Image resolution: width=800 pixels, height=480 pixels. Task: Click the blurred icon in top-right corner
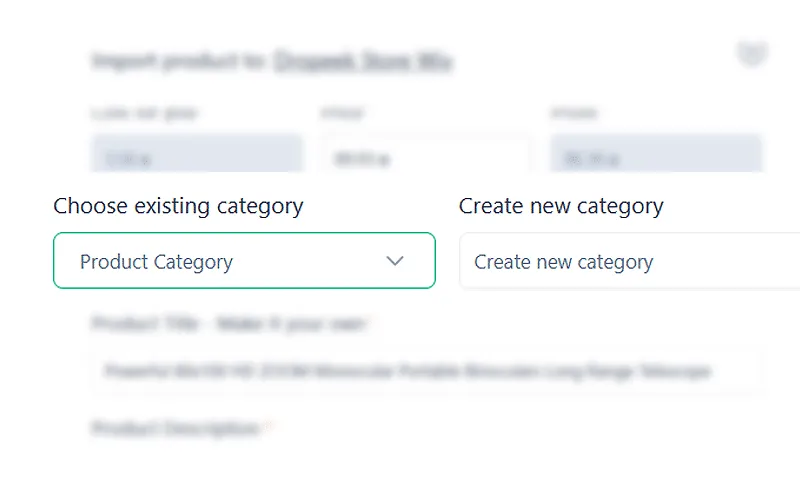(x=751, y=54)
